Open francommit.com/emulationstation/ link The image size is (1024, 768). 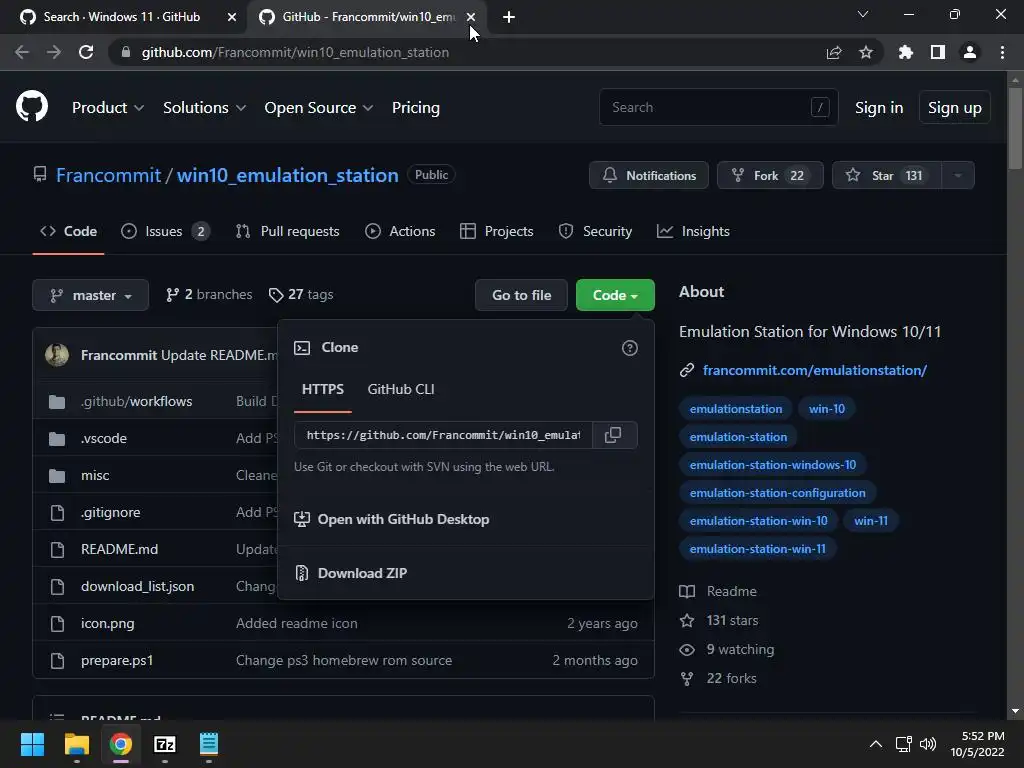tap(814, 370)
